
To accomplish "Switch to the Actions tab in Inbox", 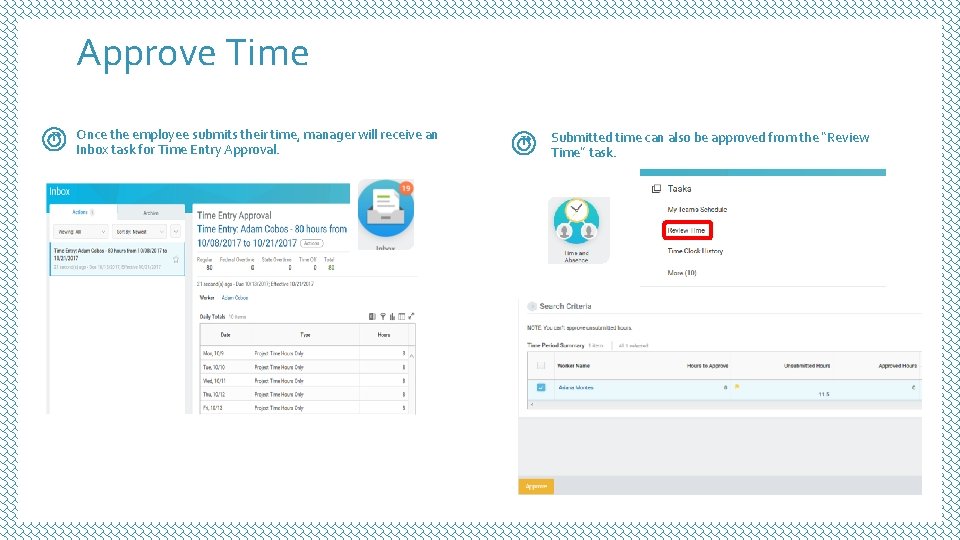I will tap(83, 212).
